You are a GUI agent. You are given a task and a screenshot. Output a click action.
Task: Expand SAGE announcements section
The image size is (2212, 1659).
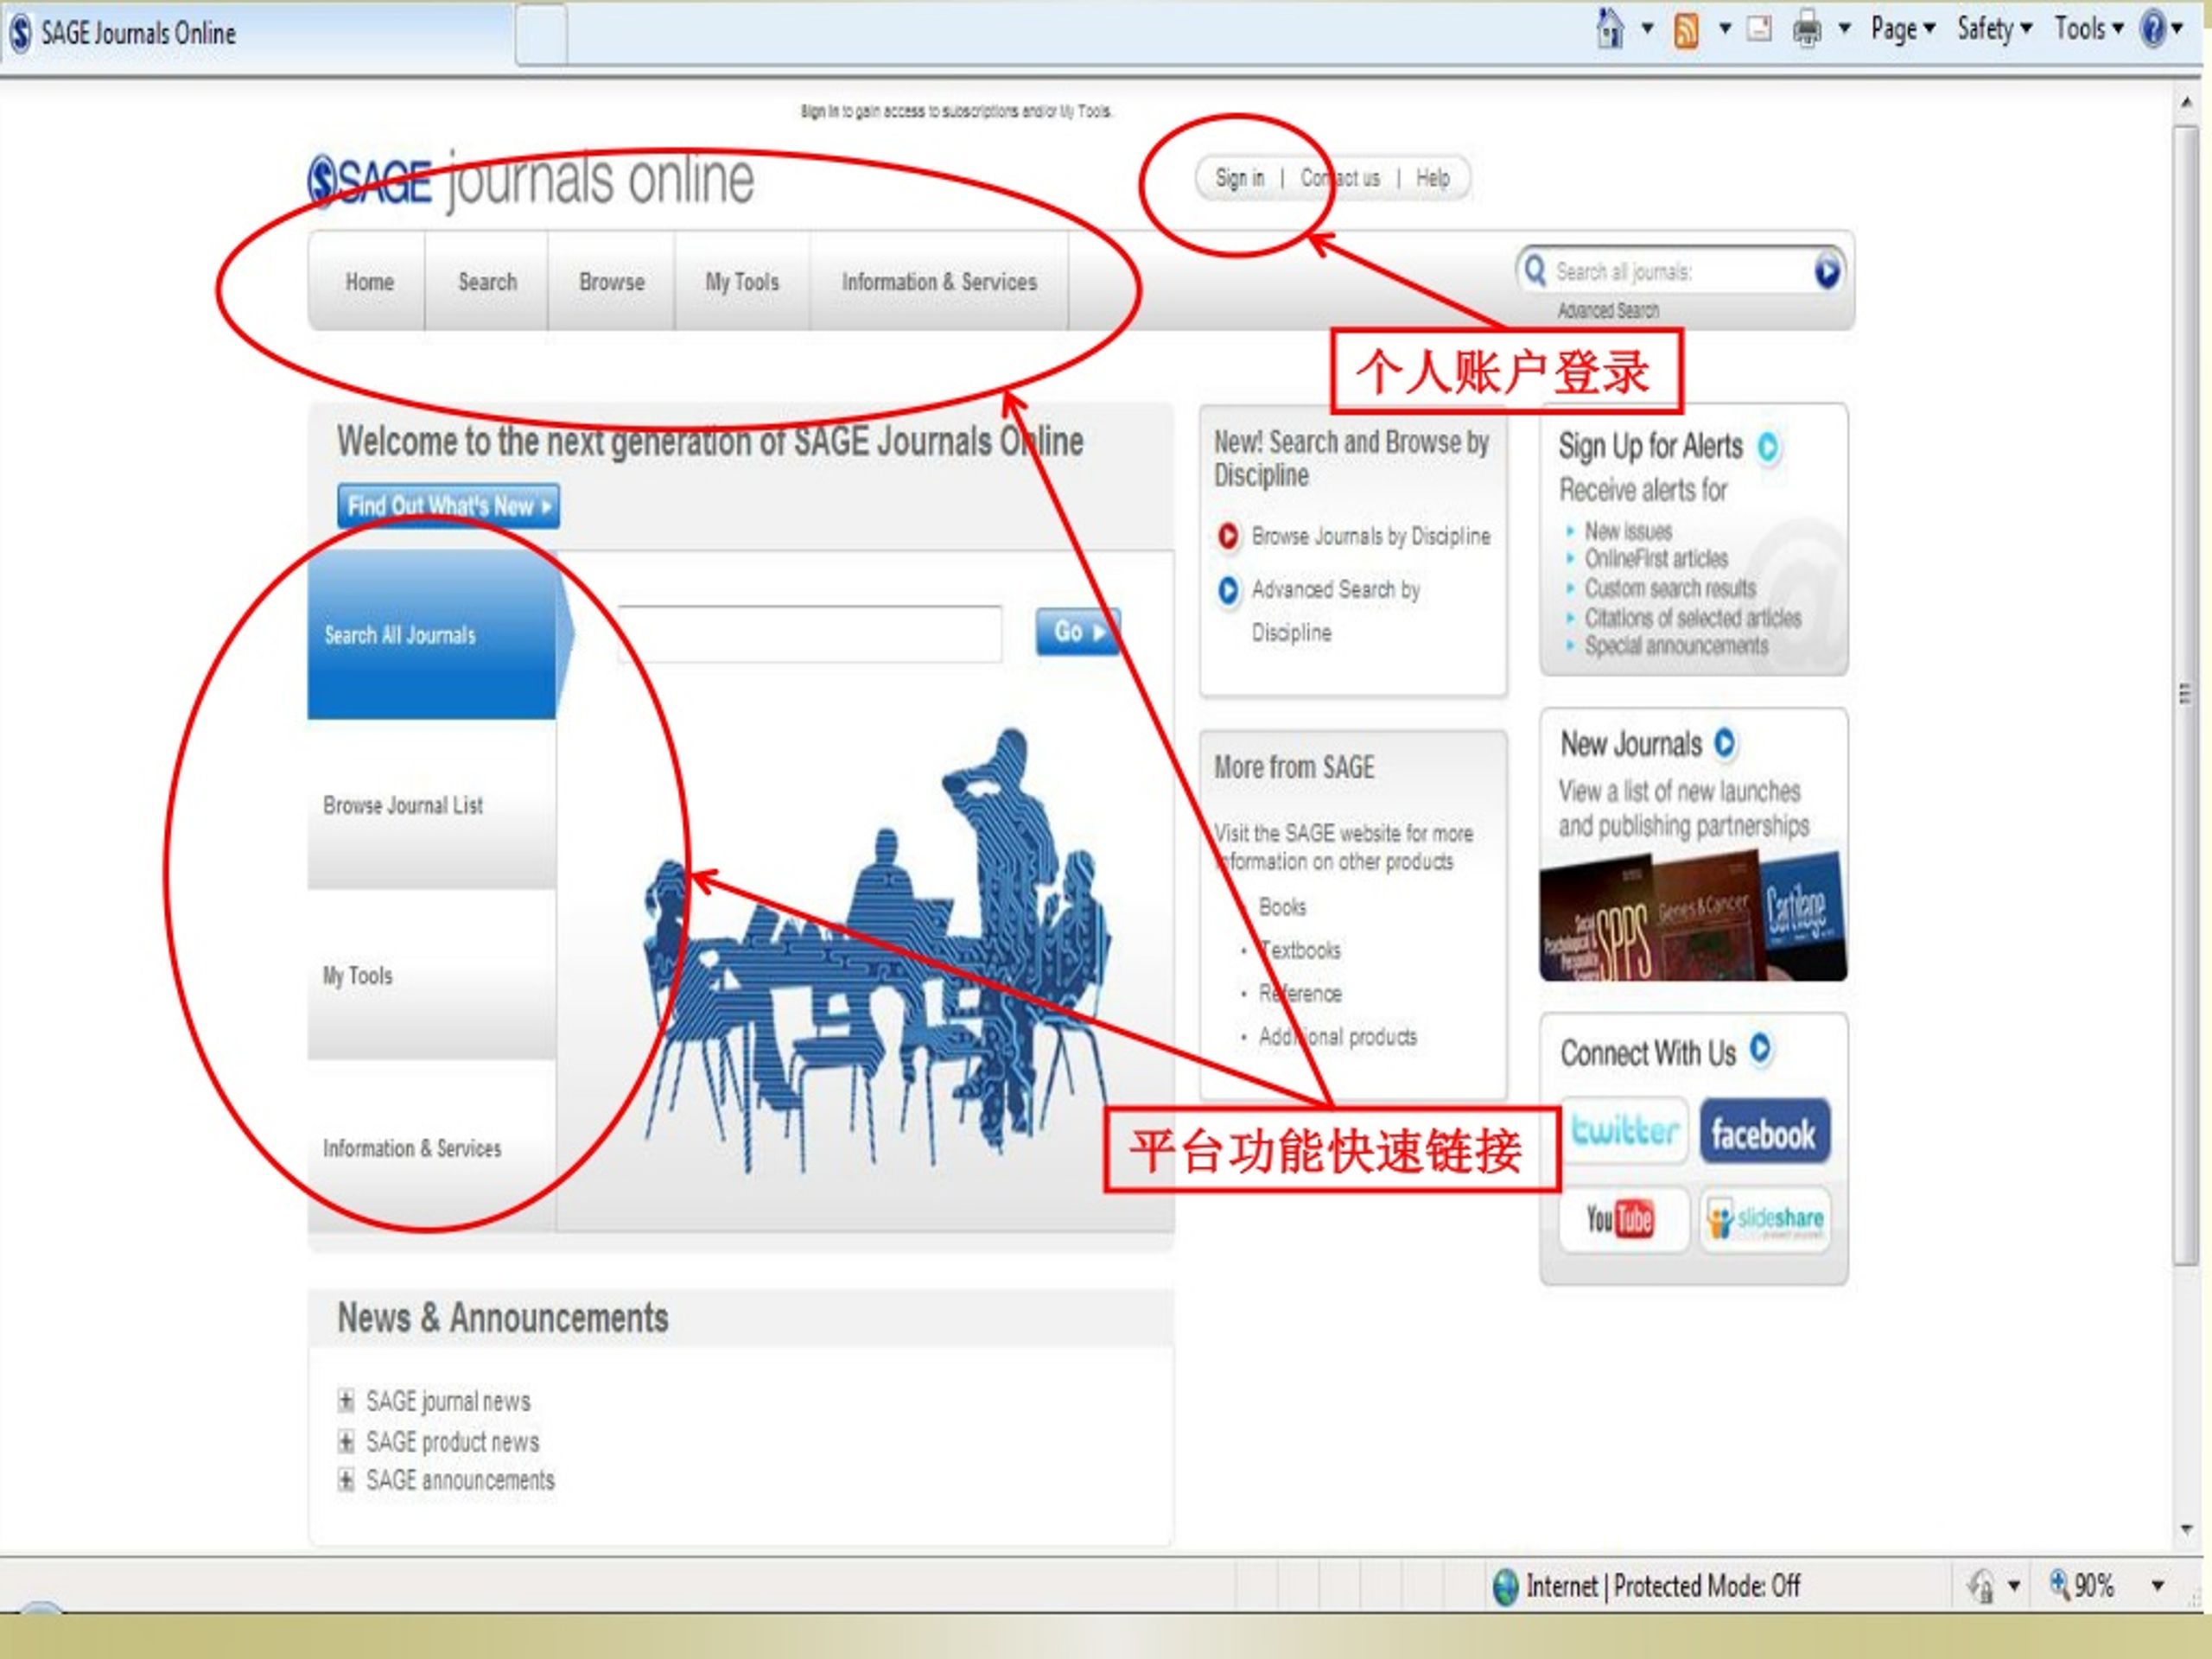click(x=346, y=1480)
